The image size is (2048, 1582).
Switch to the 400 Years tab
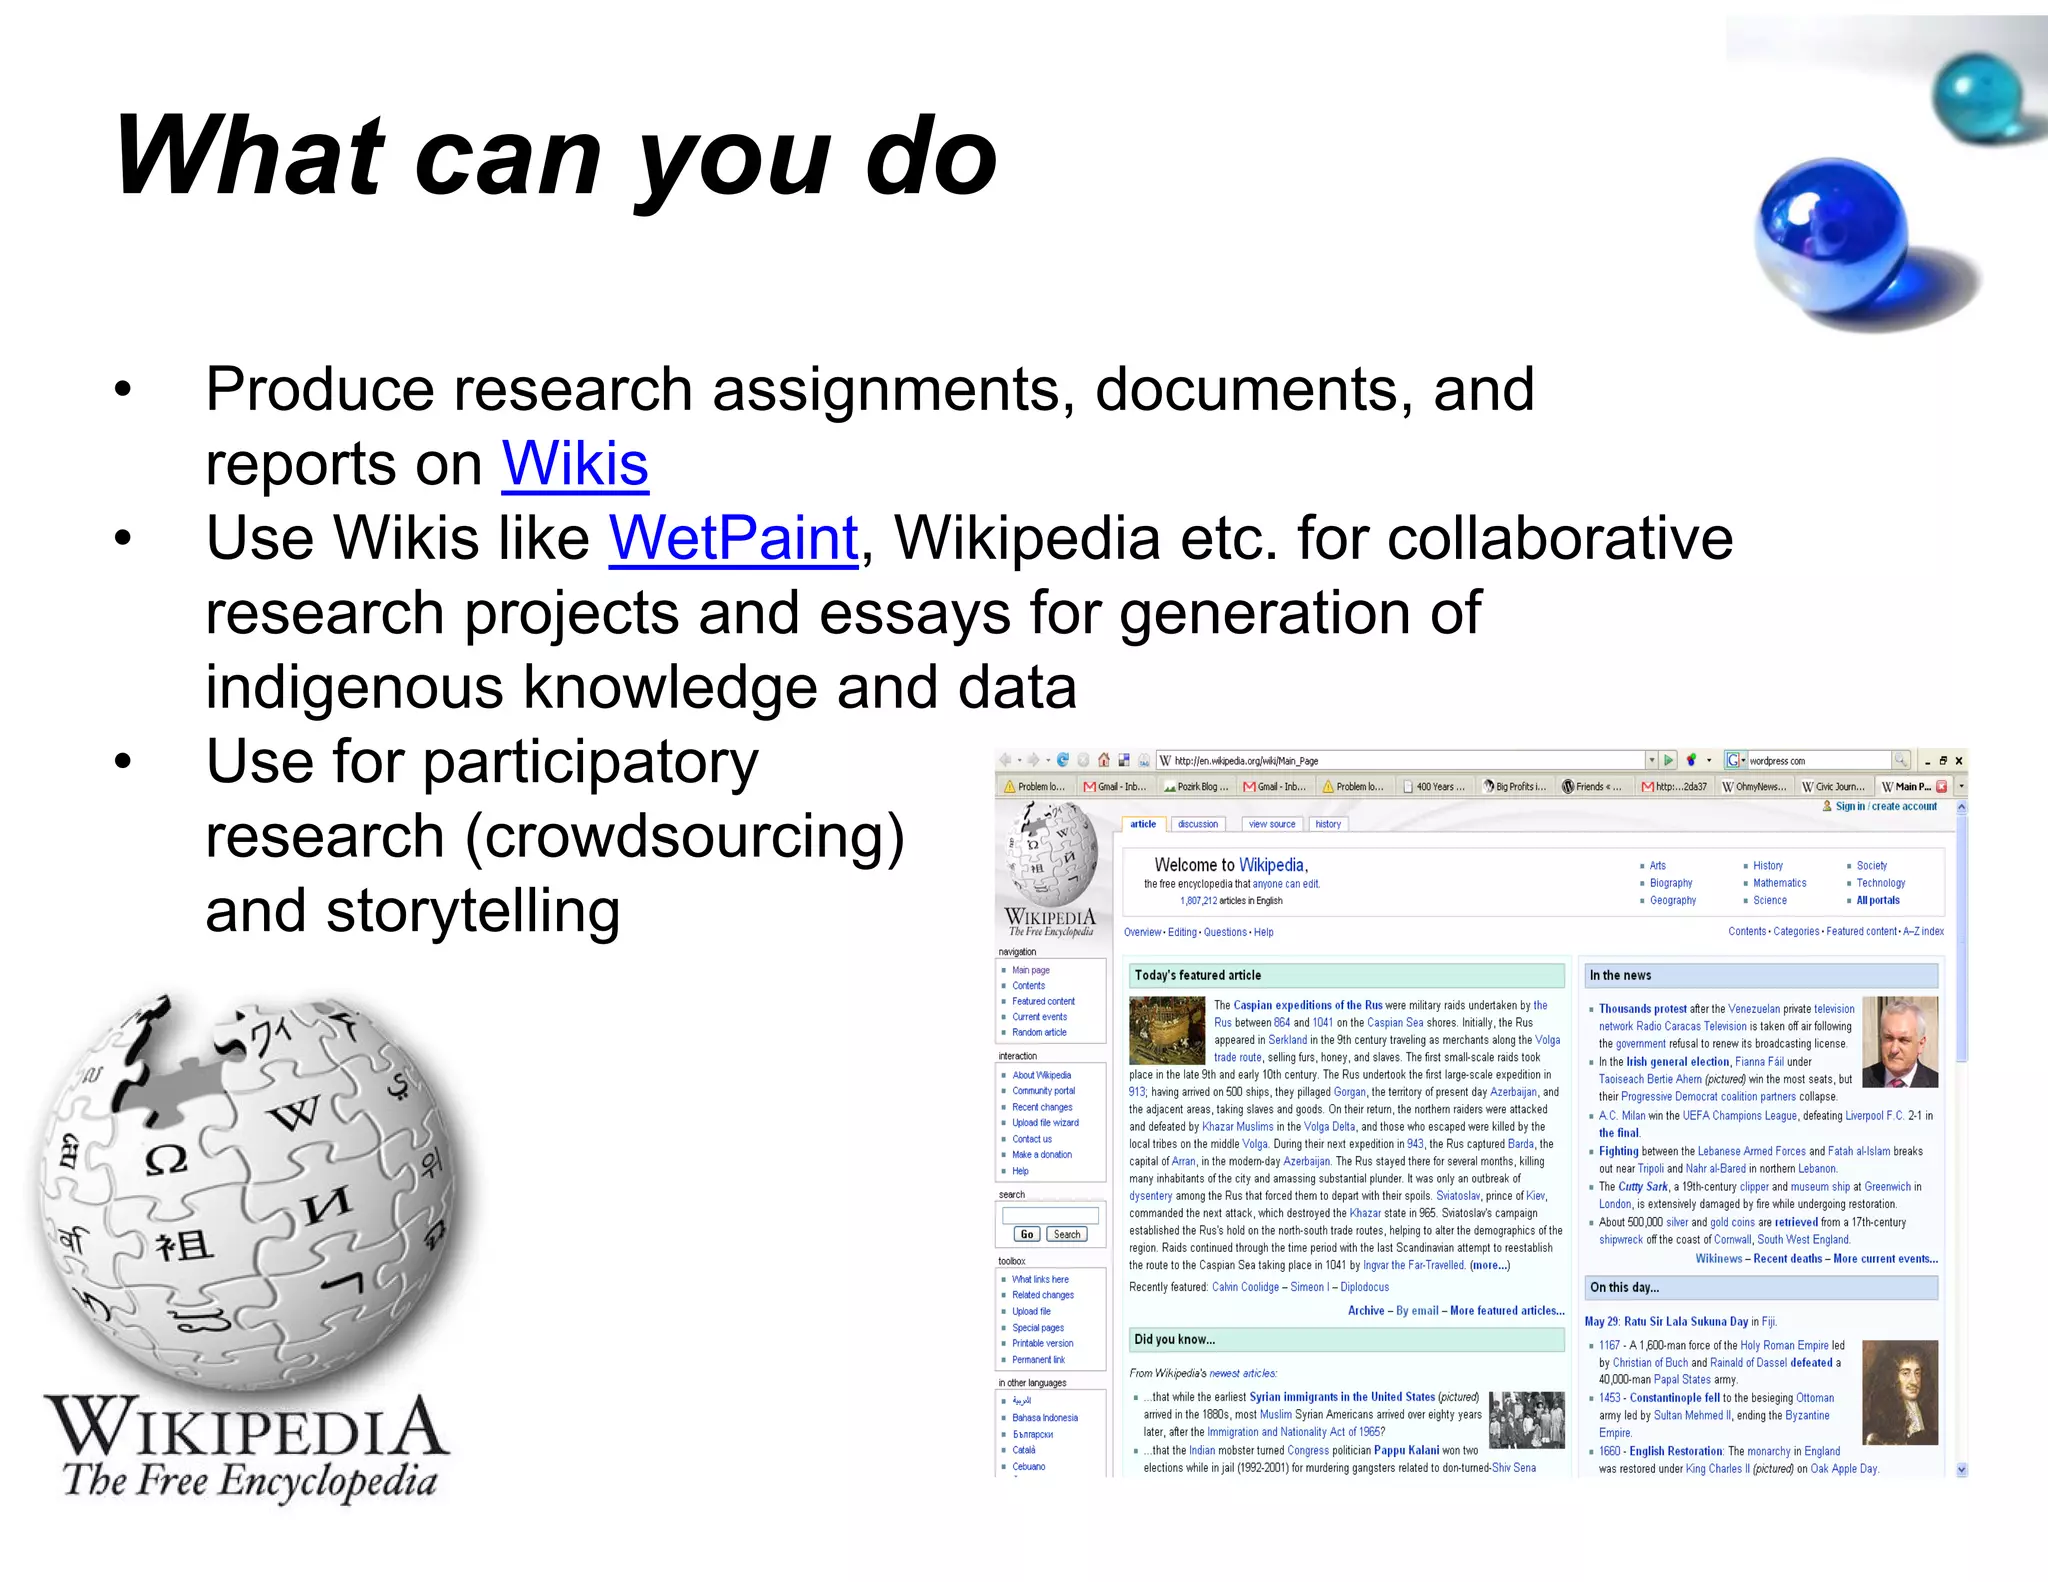1435,787
